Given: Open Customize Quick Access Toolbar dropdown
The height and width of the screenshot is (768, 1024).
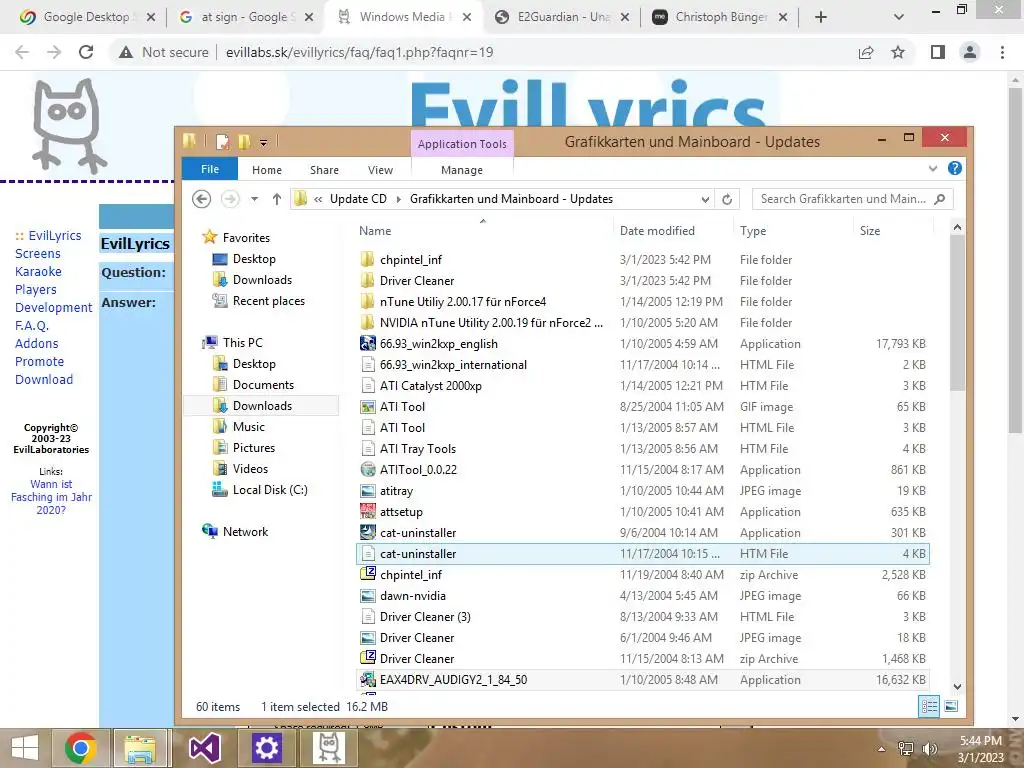Looking at the screenshot, I should pyautogui.click(x=263, y=142).
